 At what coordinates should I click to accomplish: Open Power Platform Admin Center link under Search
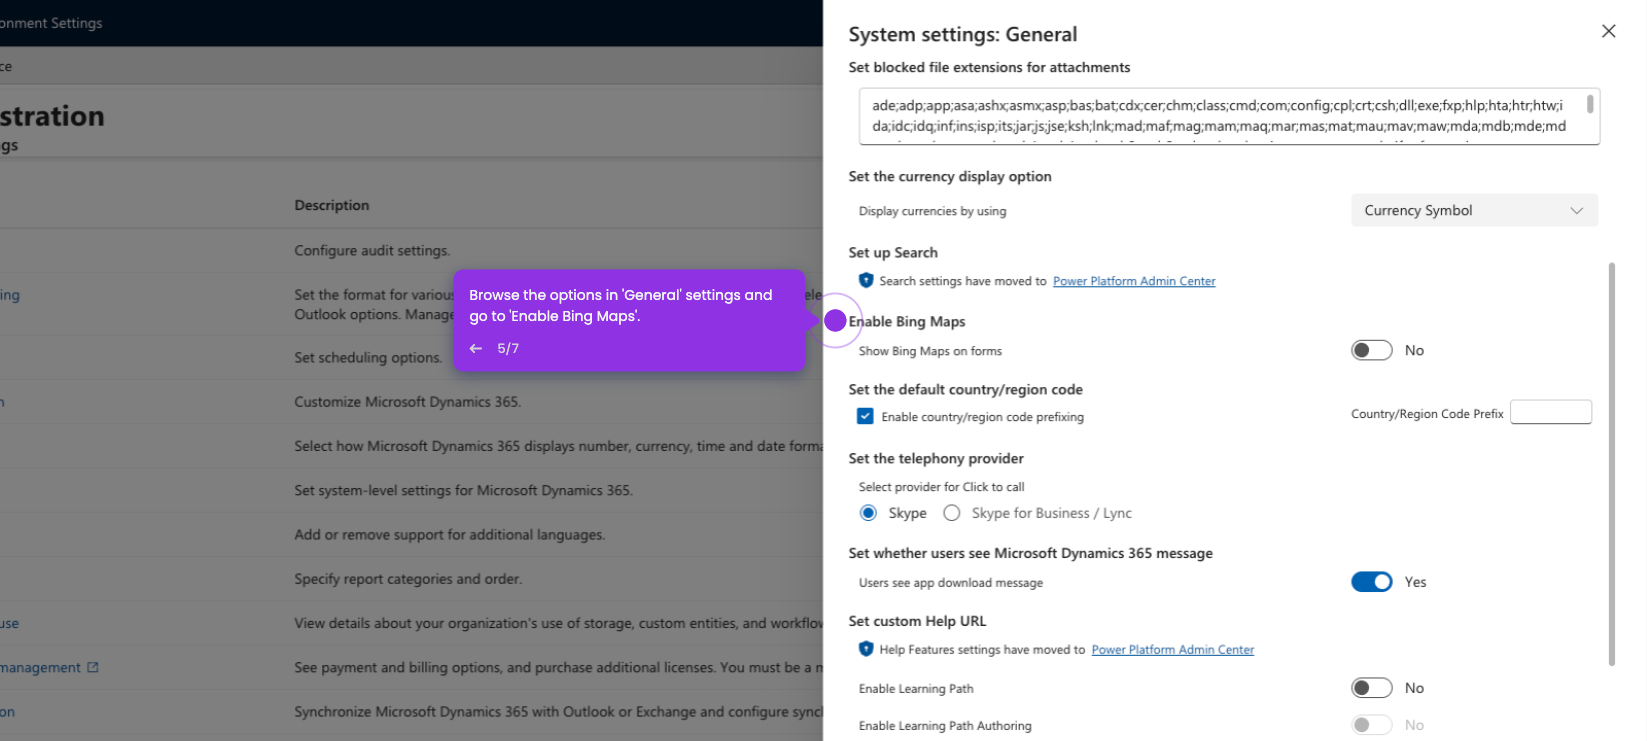point(1134,281)
